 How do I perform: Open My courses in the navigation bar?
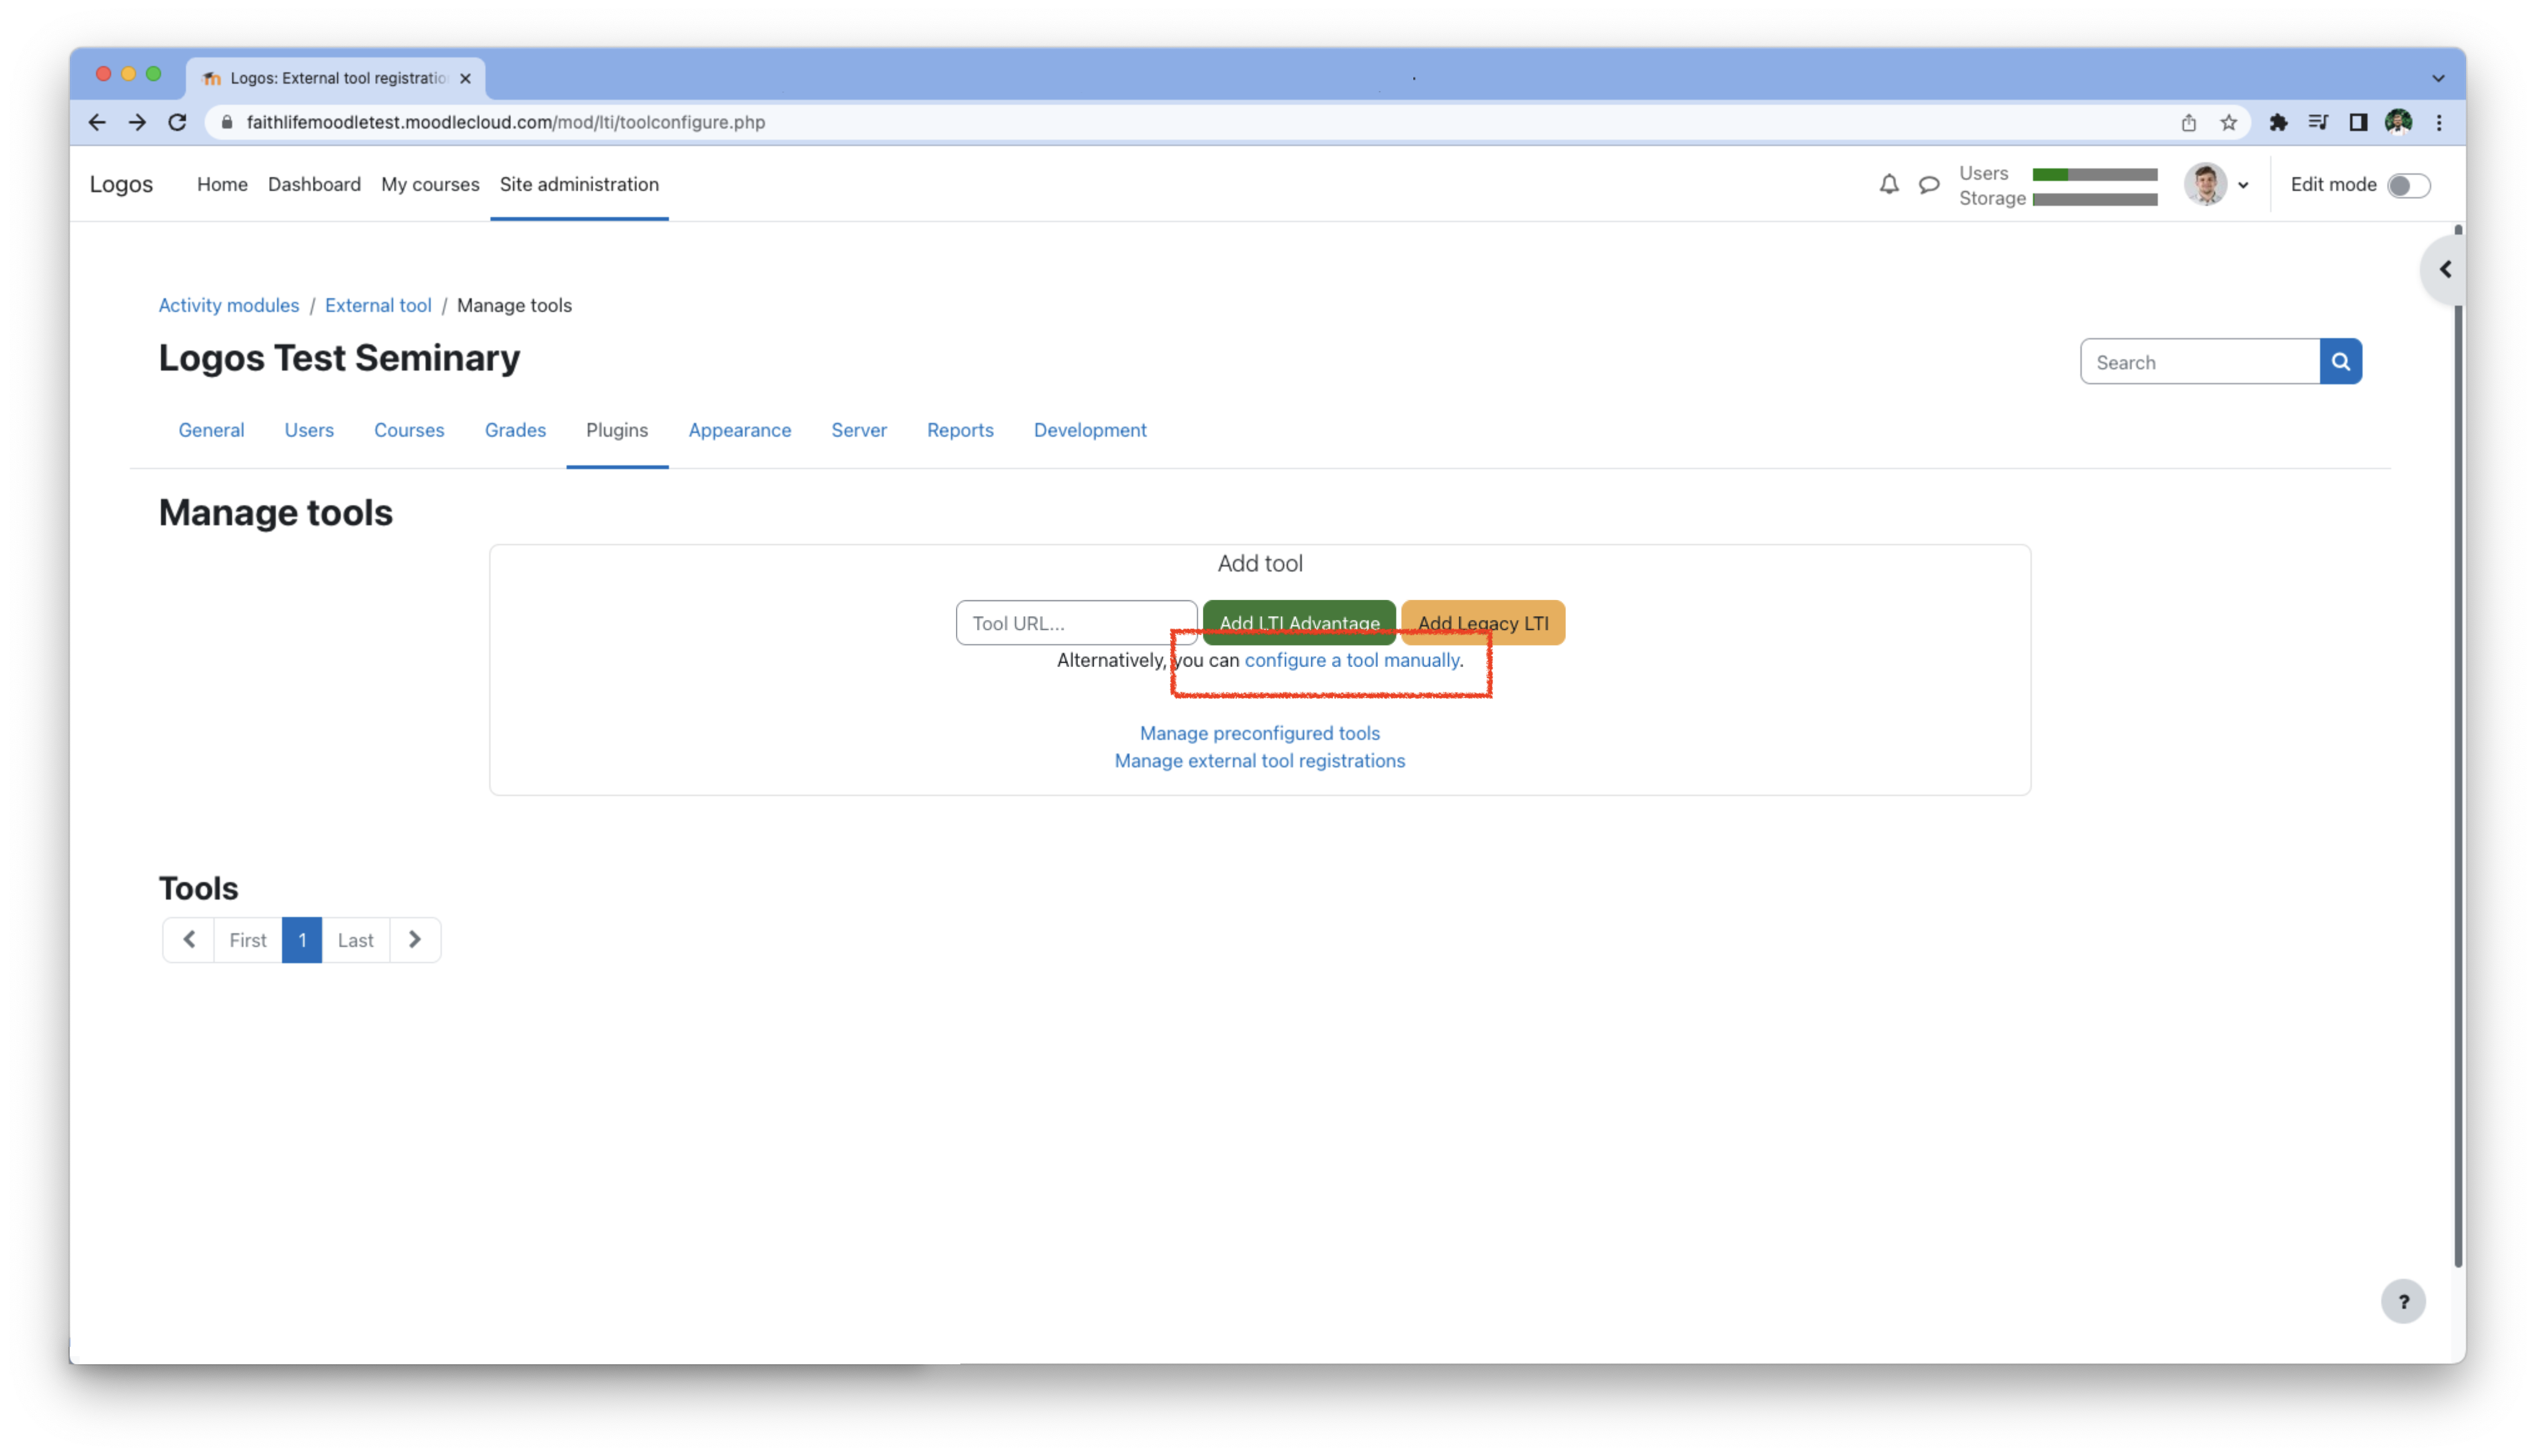click(430, 184)
